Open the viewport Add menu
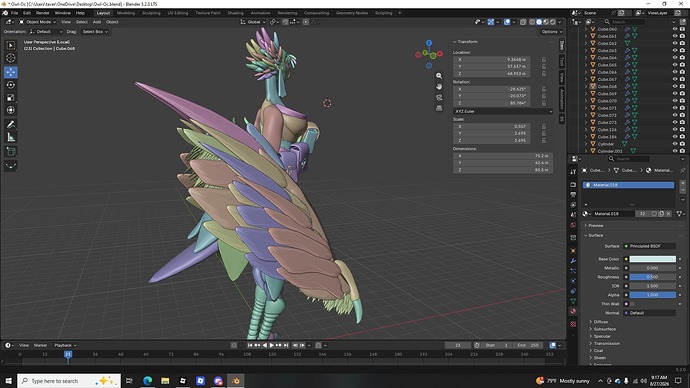 click(x=97, y=22)
